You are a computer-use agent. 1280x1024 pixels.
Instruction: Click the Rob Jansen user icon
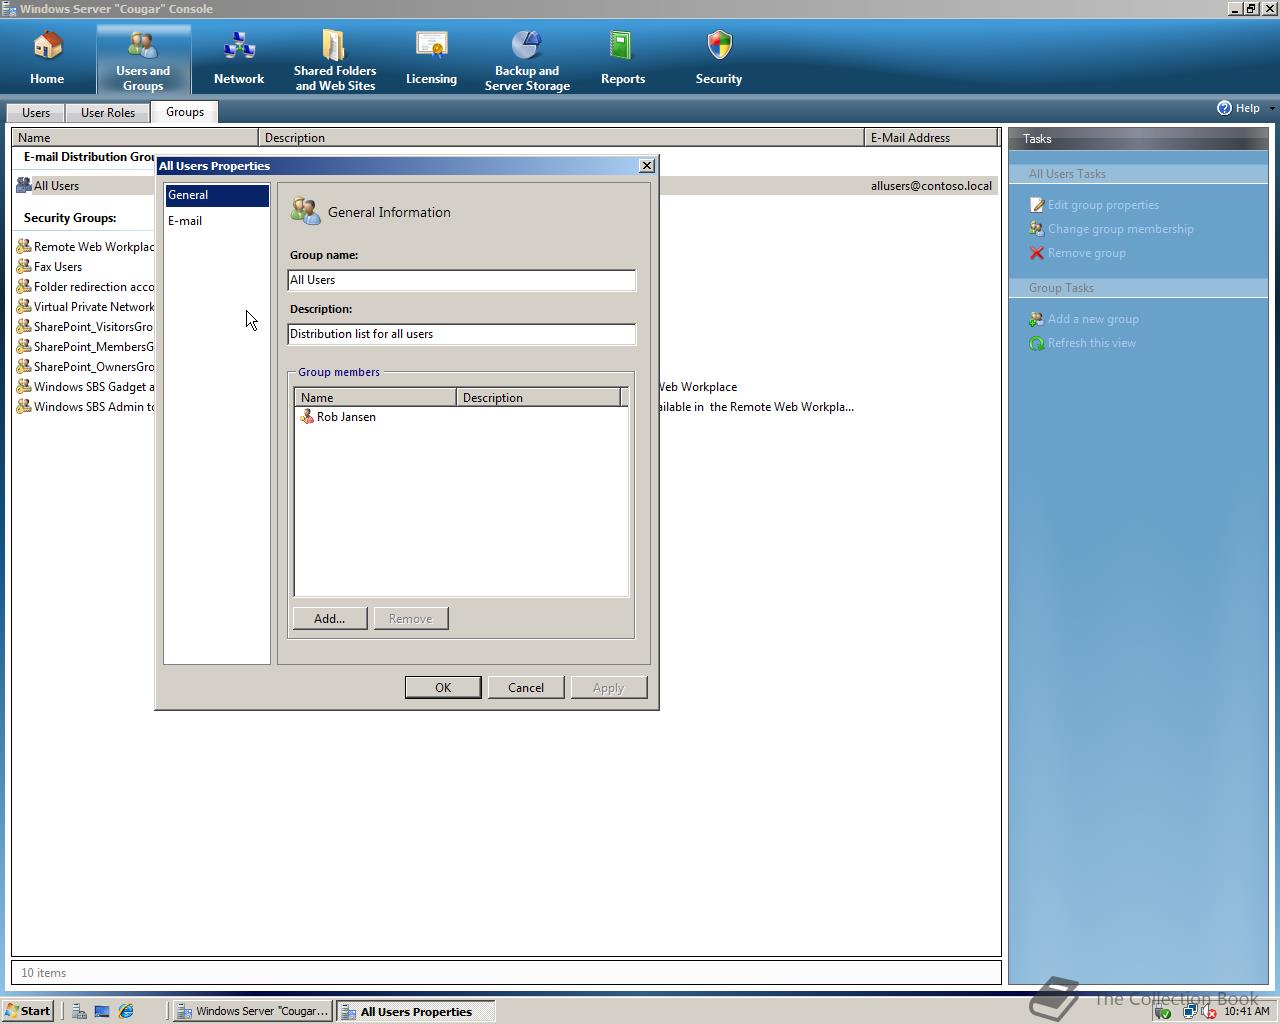point(307,417)
